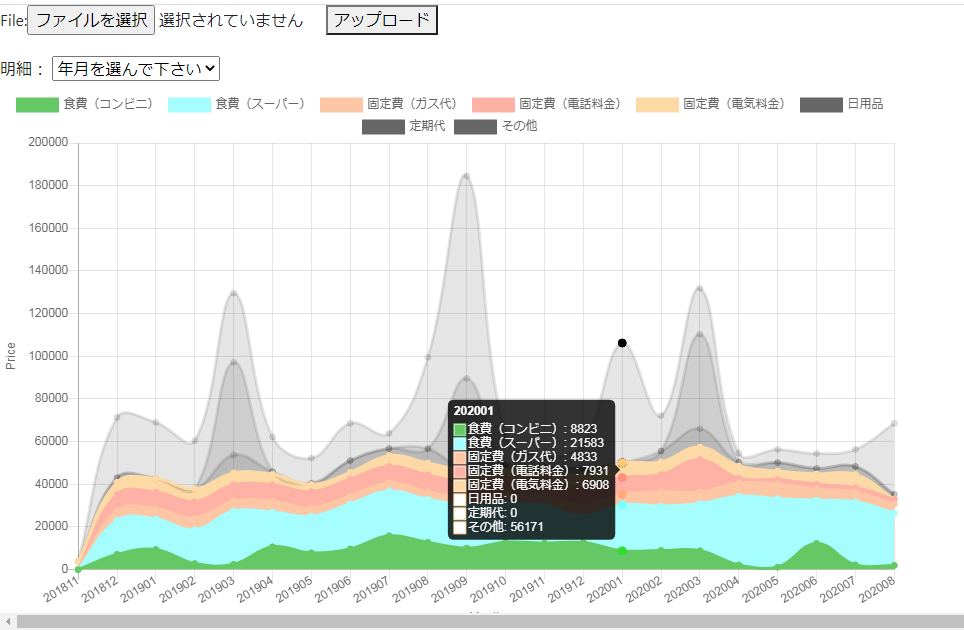Click the tooltip title 202001

point(473,411)
